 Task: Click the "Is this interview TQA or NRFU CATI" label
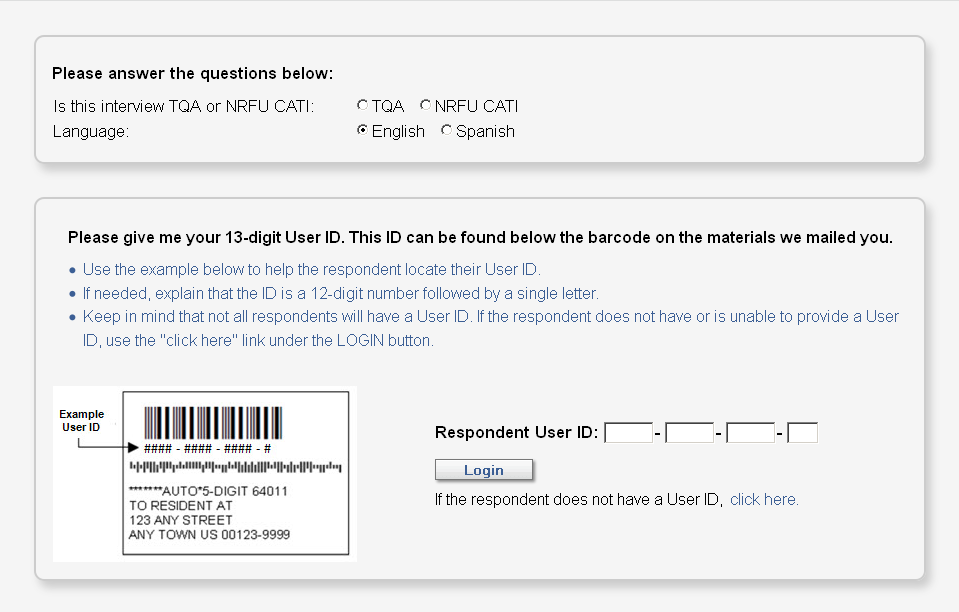[x=183, y=106]
